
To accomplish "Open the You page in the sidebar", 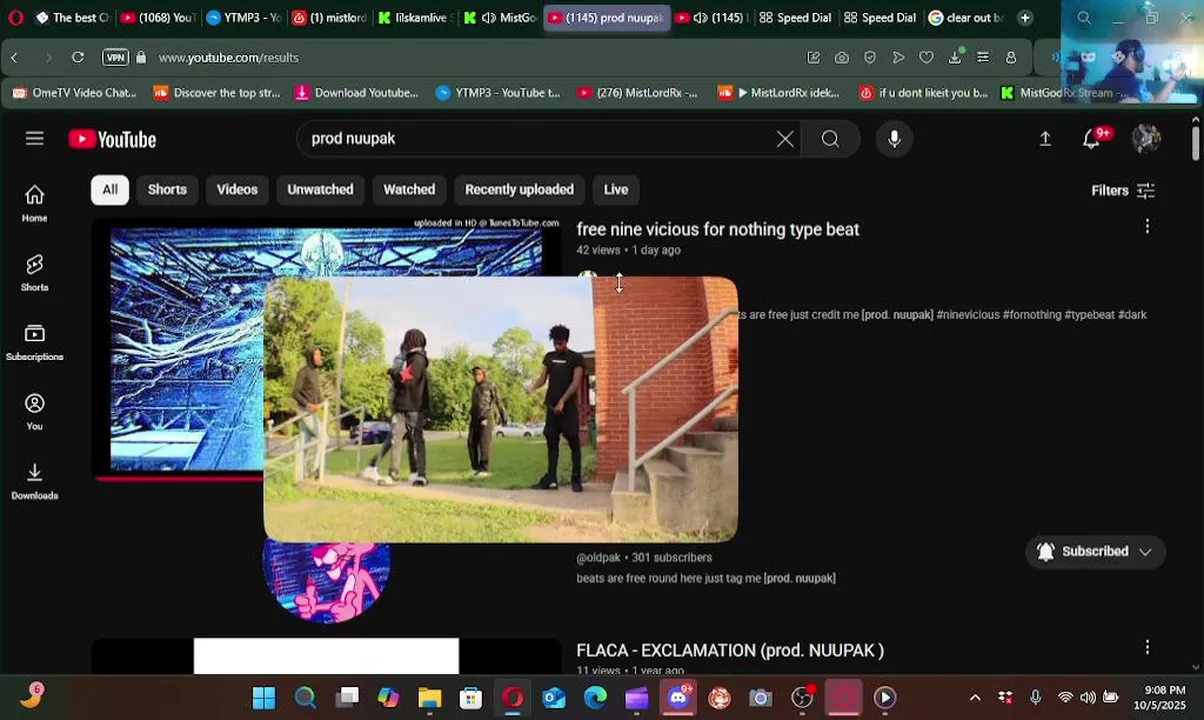I will tap(35, 411).
